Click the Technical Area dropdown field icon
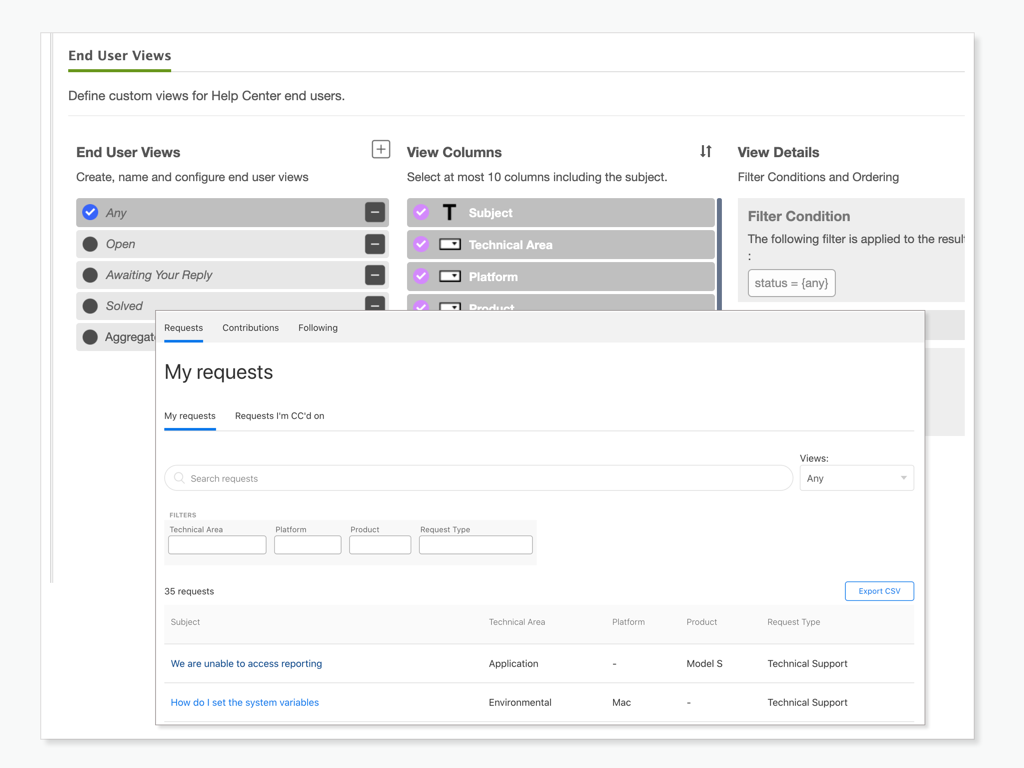The width and height of the screenshot is (1024, 768). (x=450, y=245)
